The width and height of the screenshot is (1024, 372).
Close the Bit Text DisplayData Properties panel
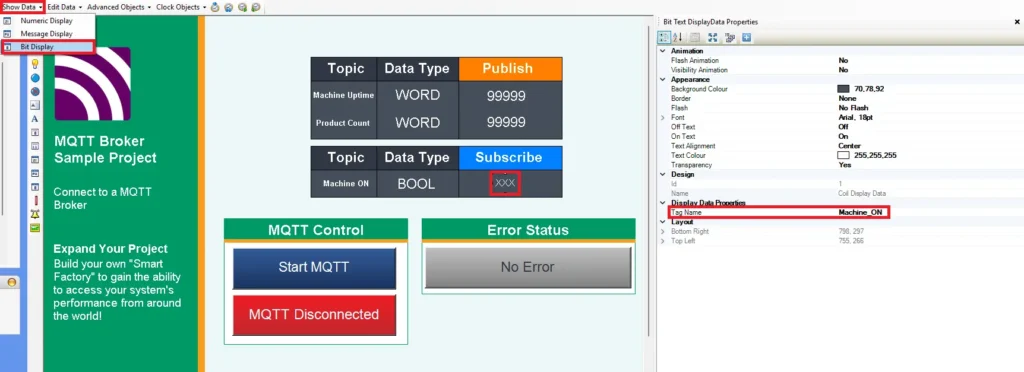coord(1017,22)
